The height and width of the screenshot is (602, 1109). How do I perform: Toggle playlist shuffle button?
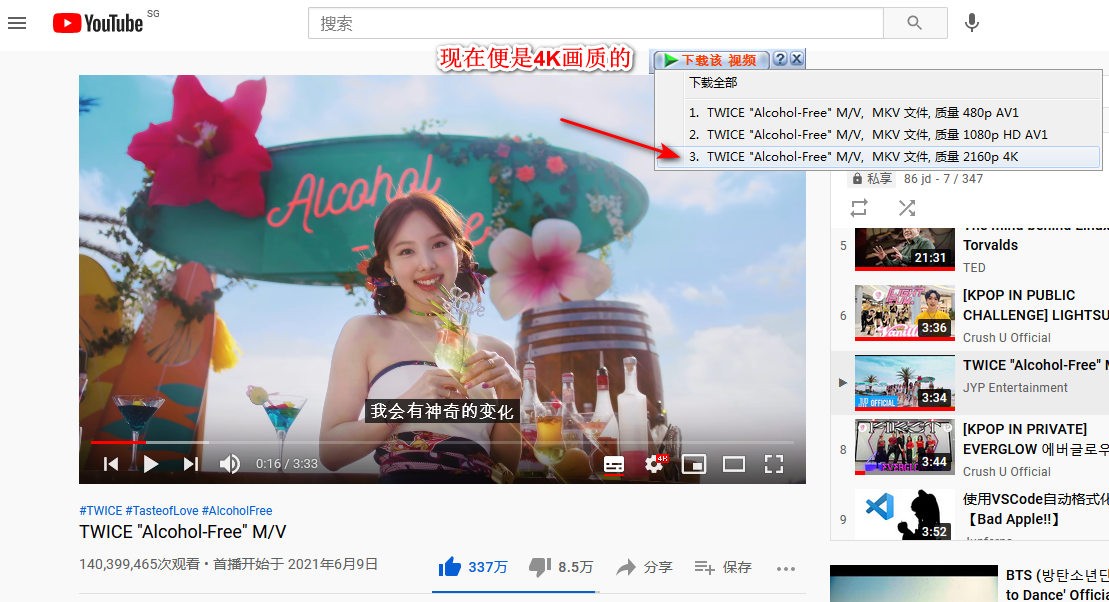click(907, 208)
